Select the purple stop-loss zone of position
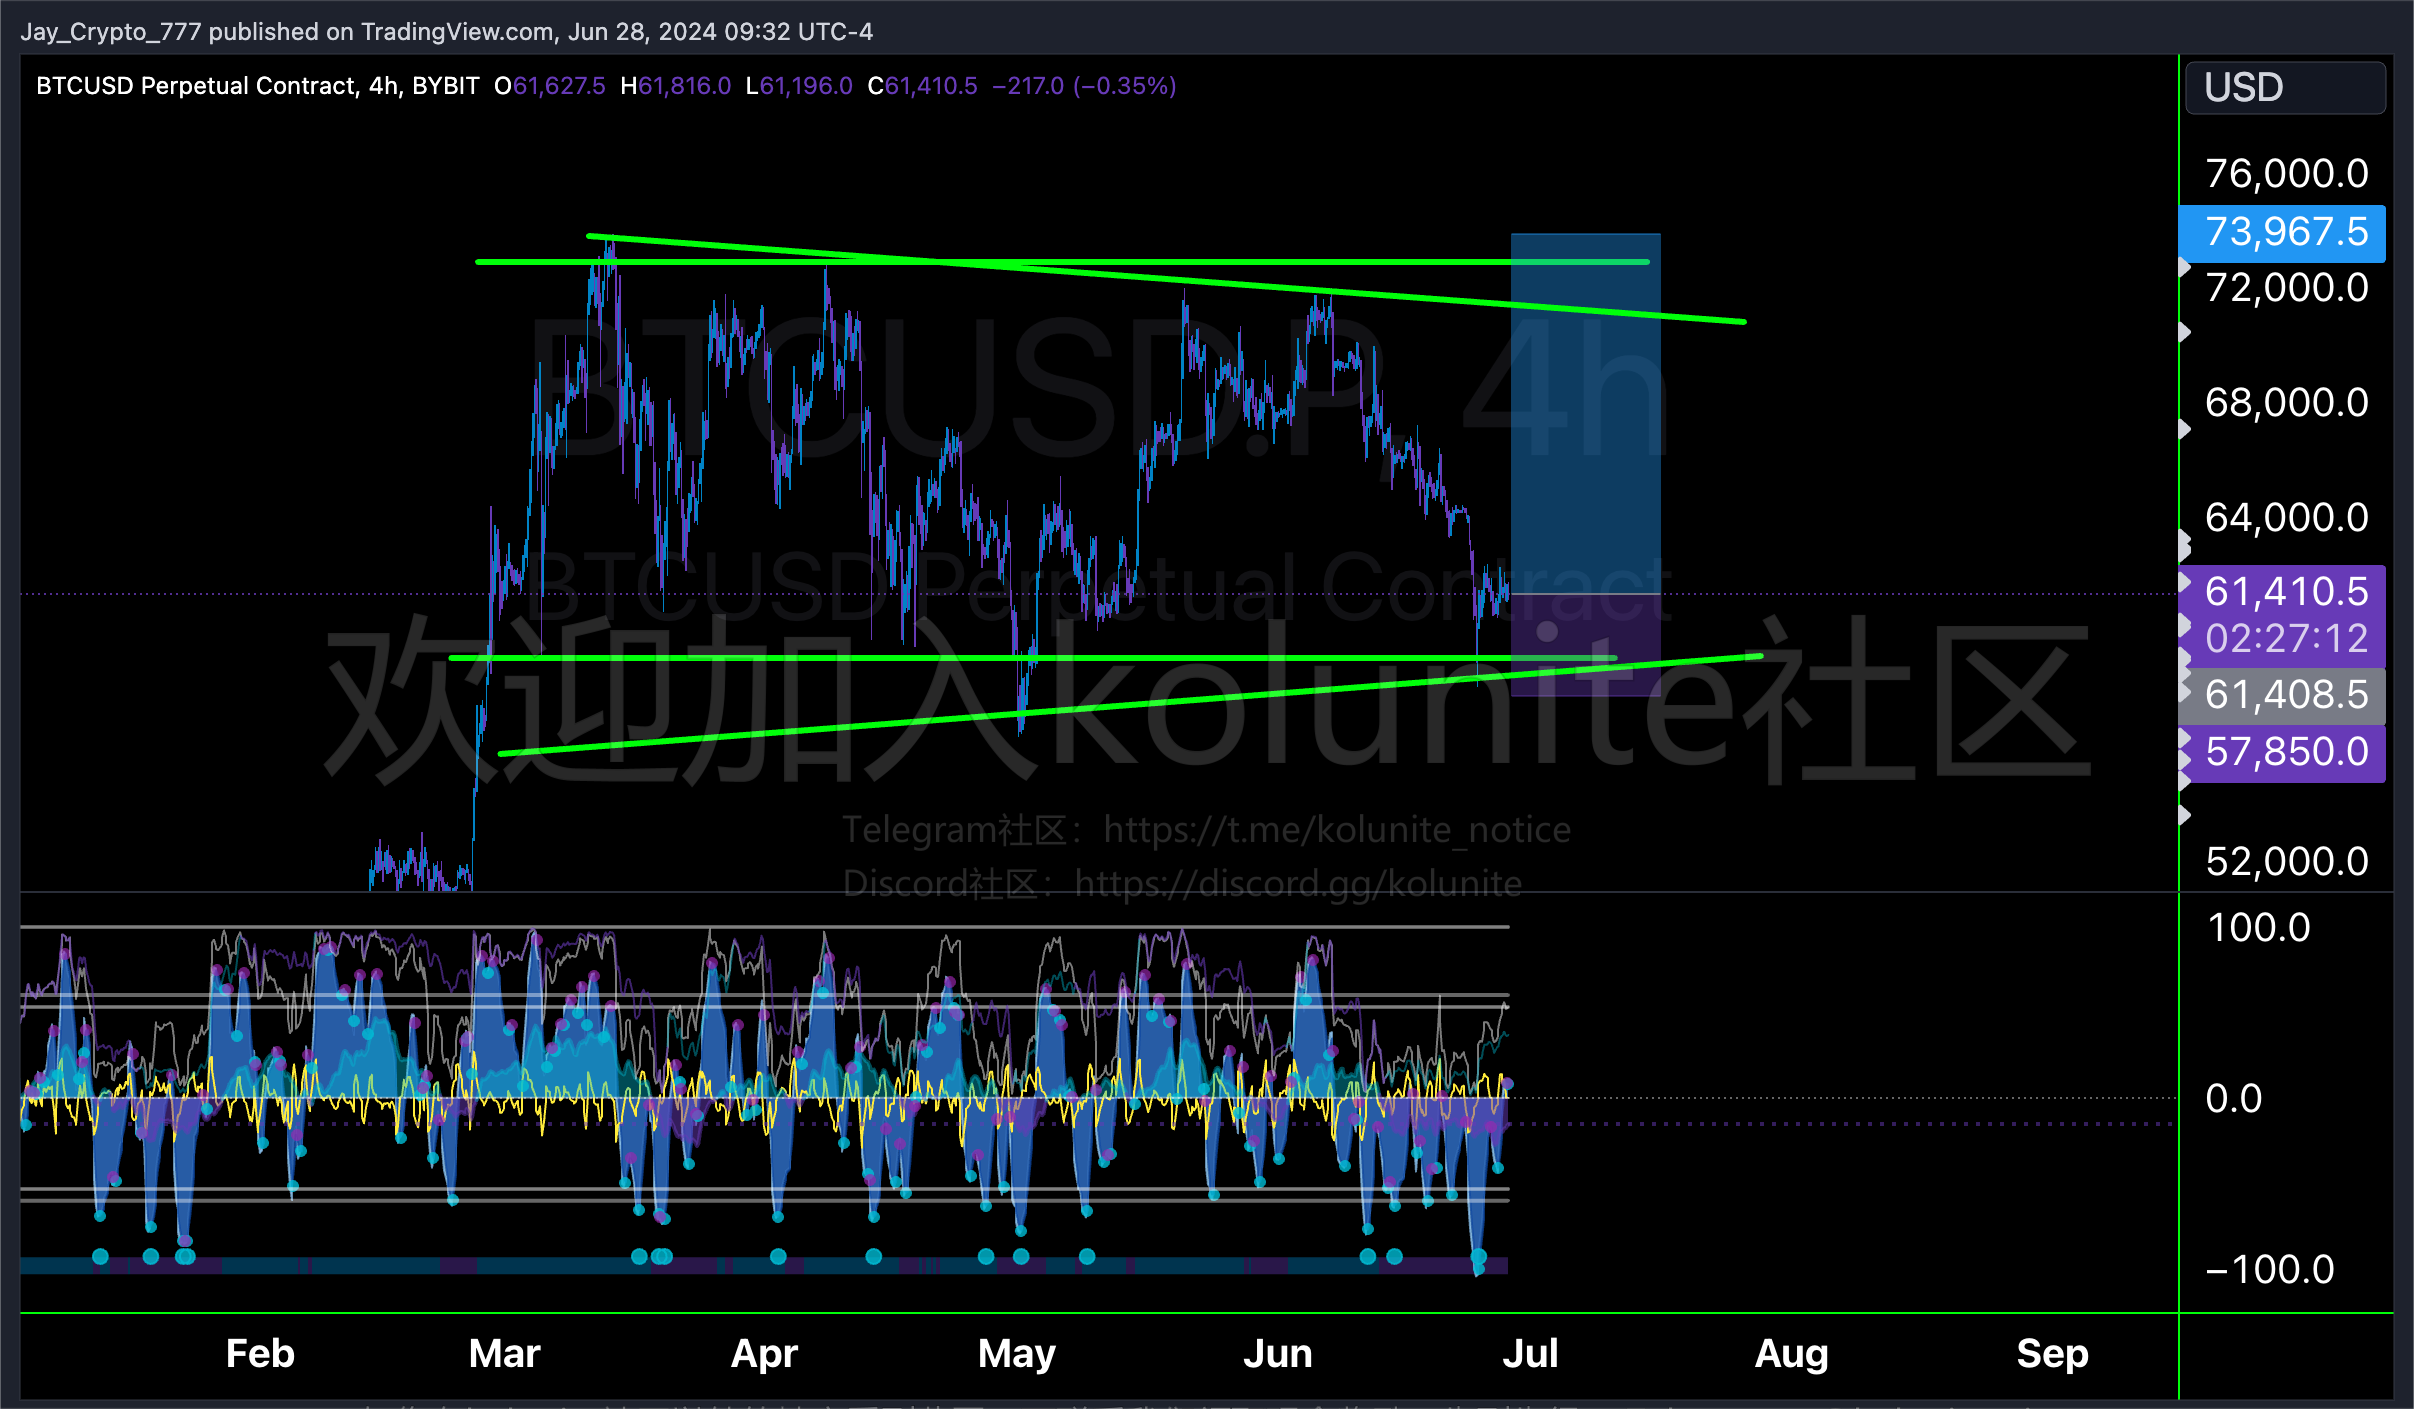 coord(1585,644)
